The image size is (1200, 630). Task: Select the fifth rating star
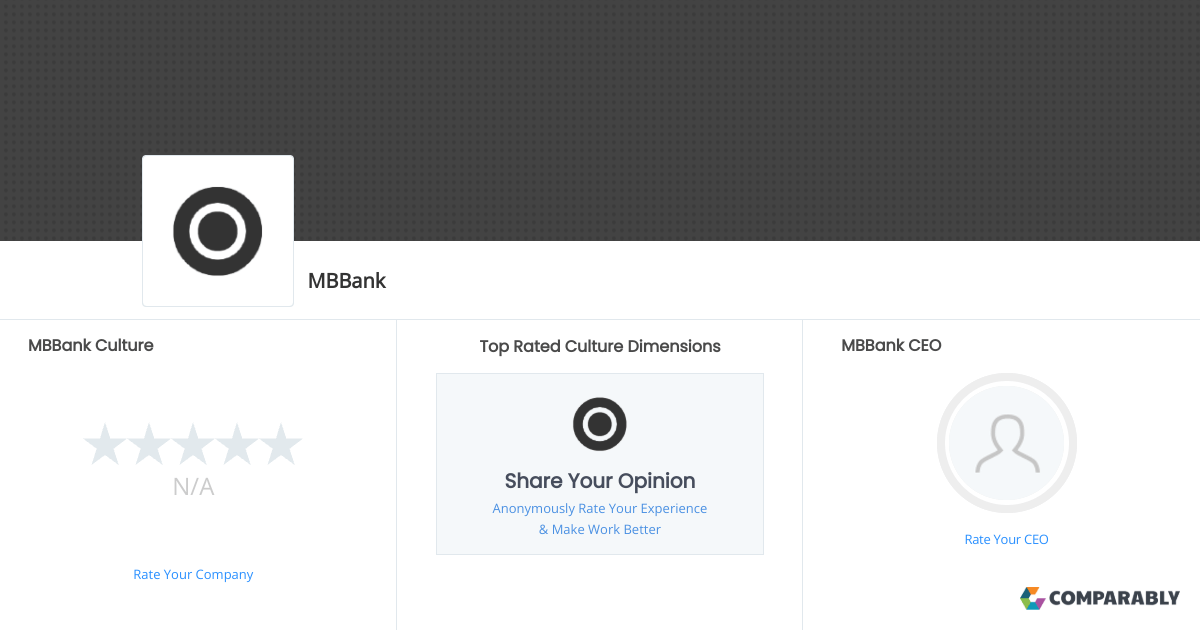point(281,445)
